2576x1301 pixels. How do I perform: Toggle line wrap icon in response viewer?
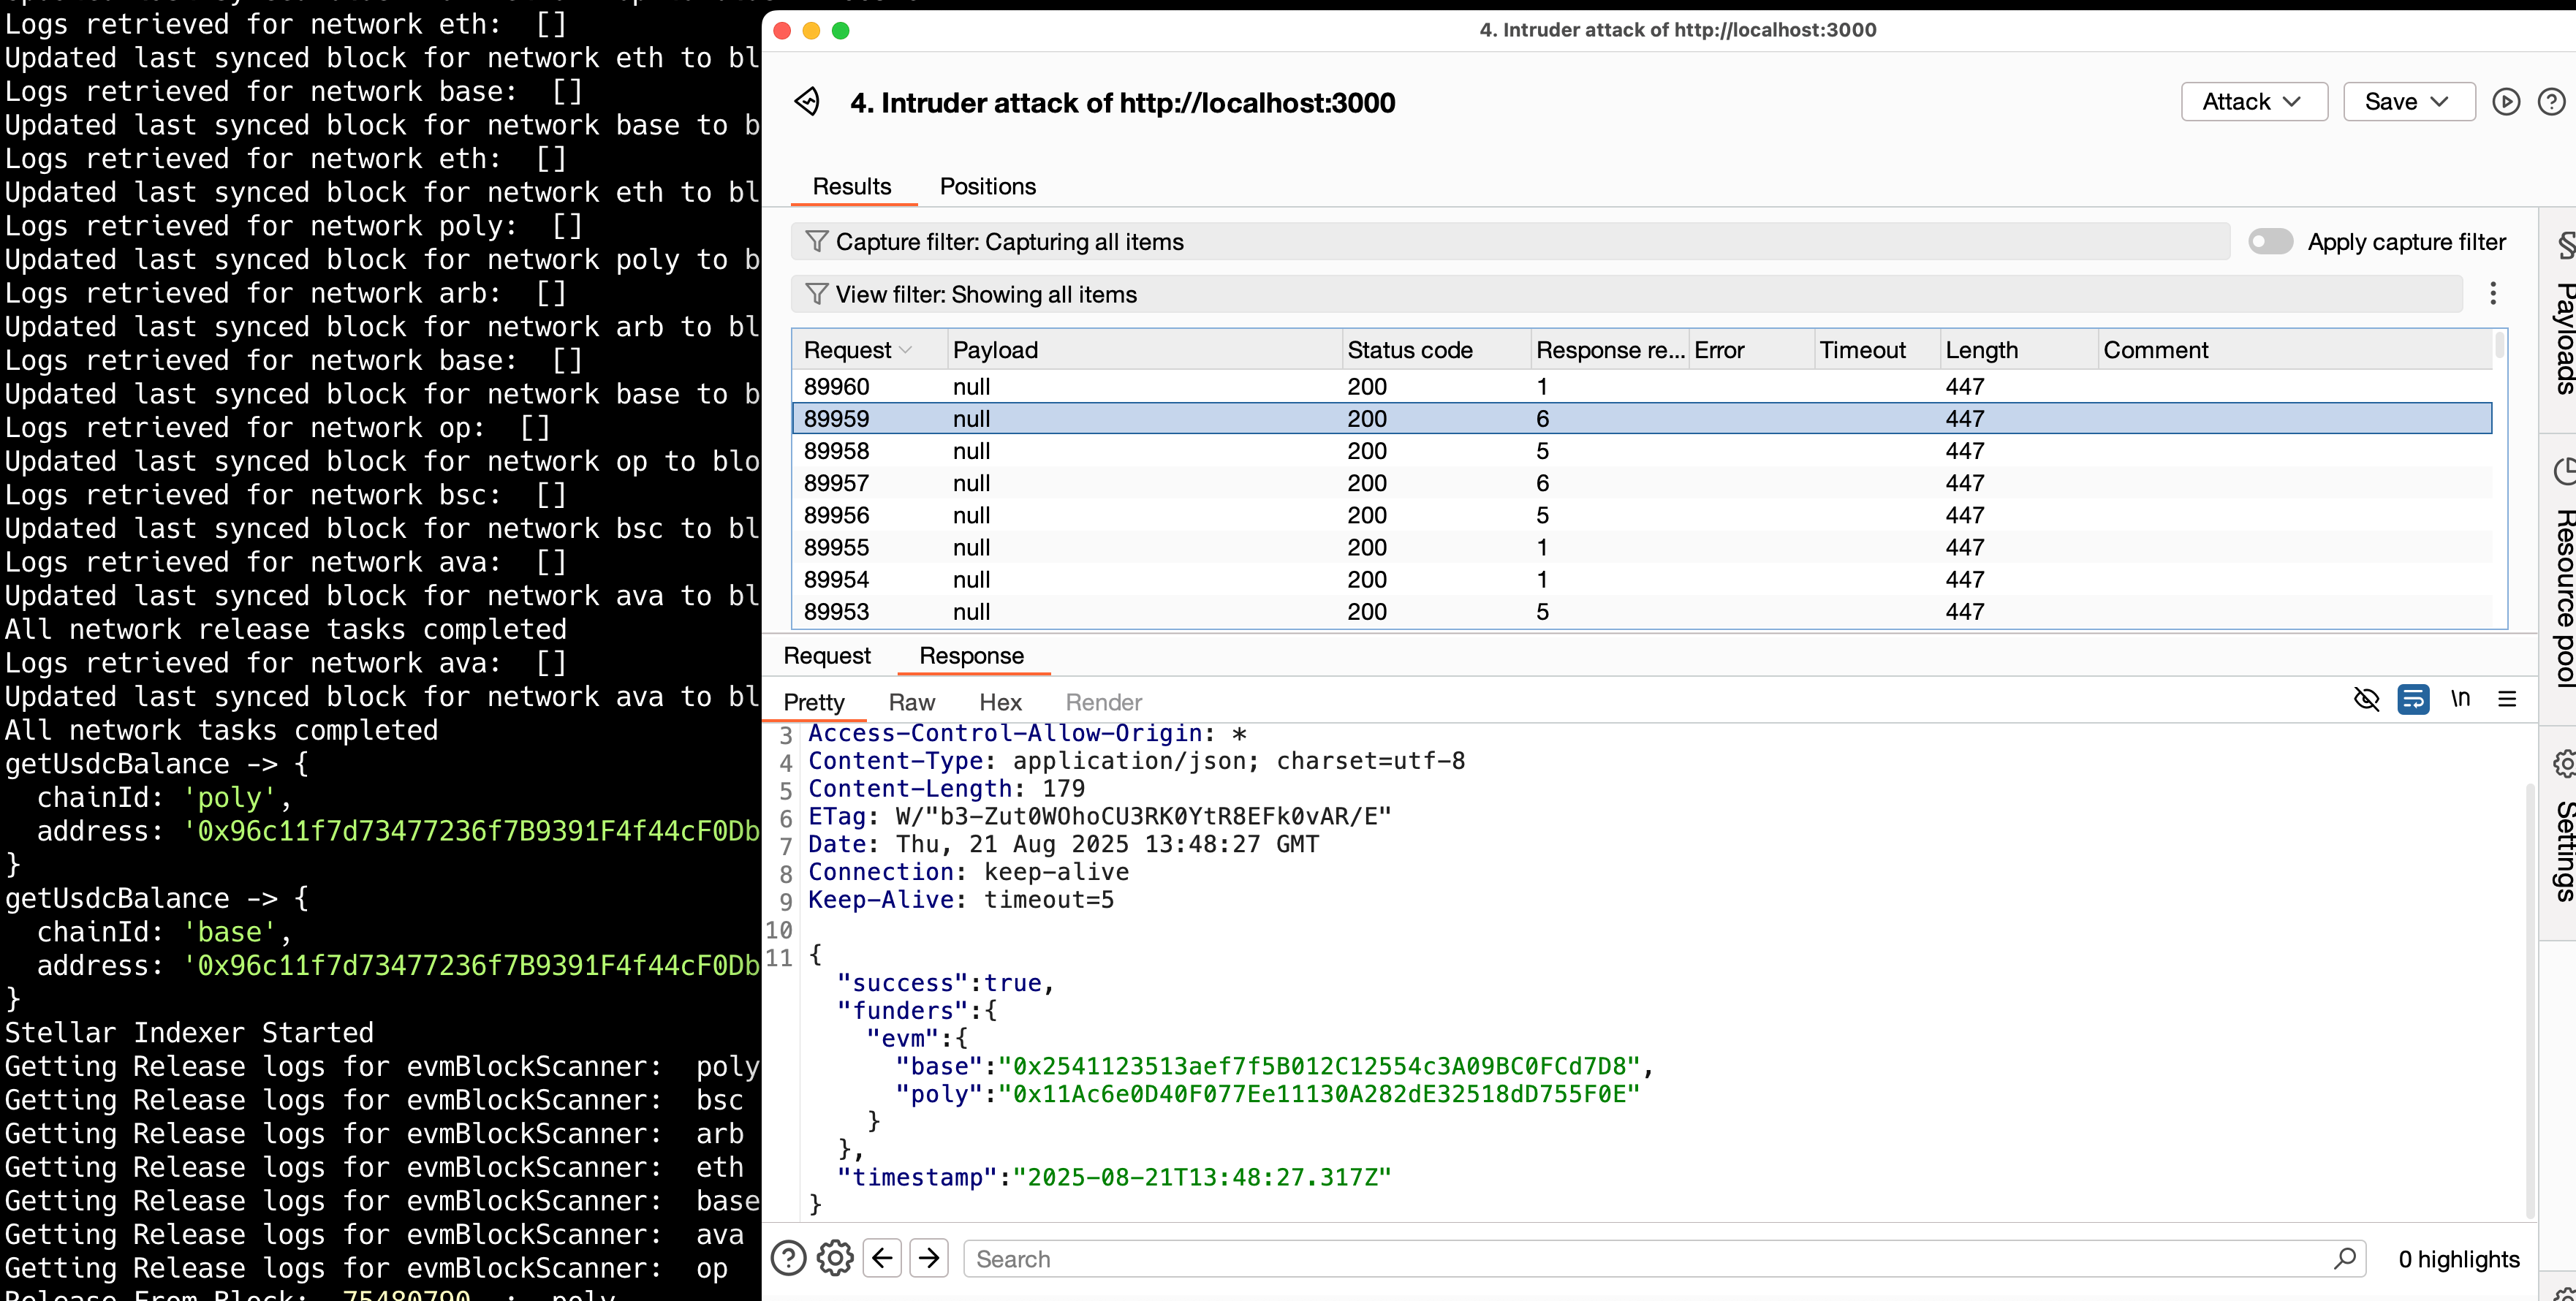[x=2413, y=699]
